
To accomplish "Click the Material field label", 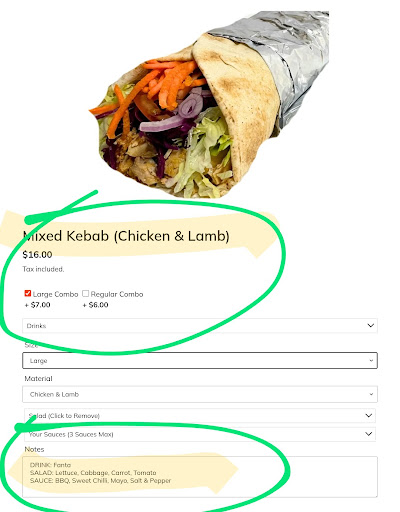I will [x=38, y=379].
